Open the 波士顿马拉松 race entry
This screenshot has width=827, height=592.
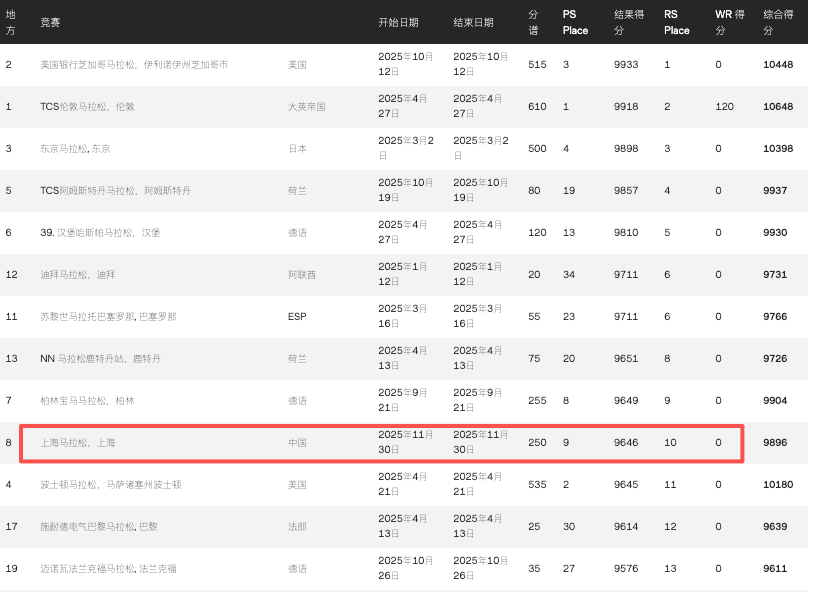click(111, 485)
